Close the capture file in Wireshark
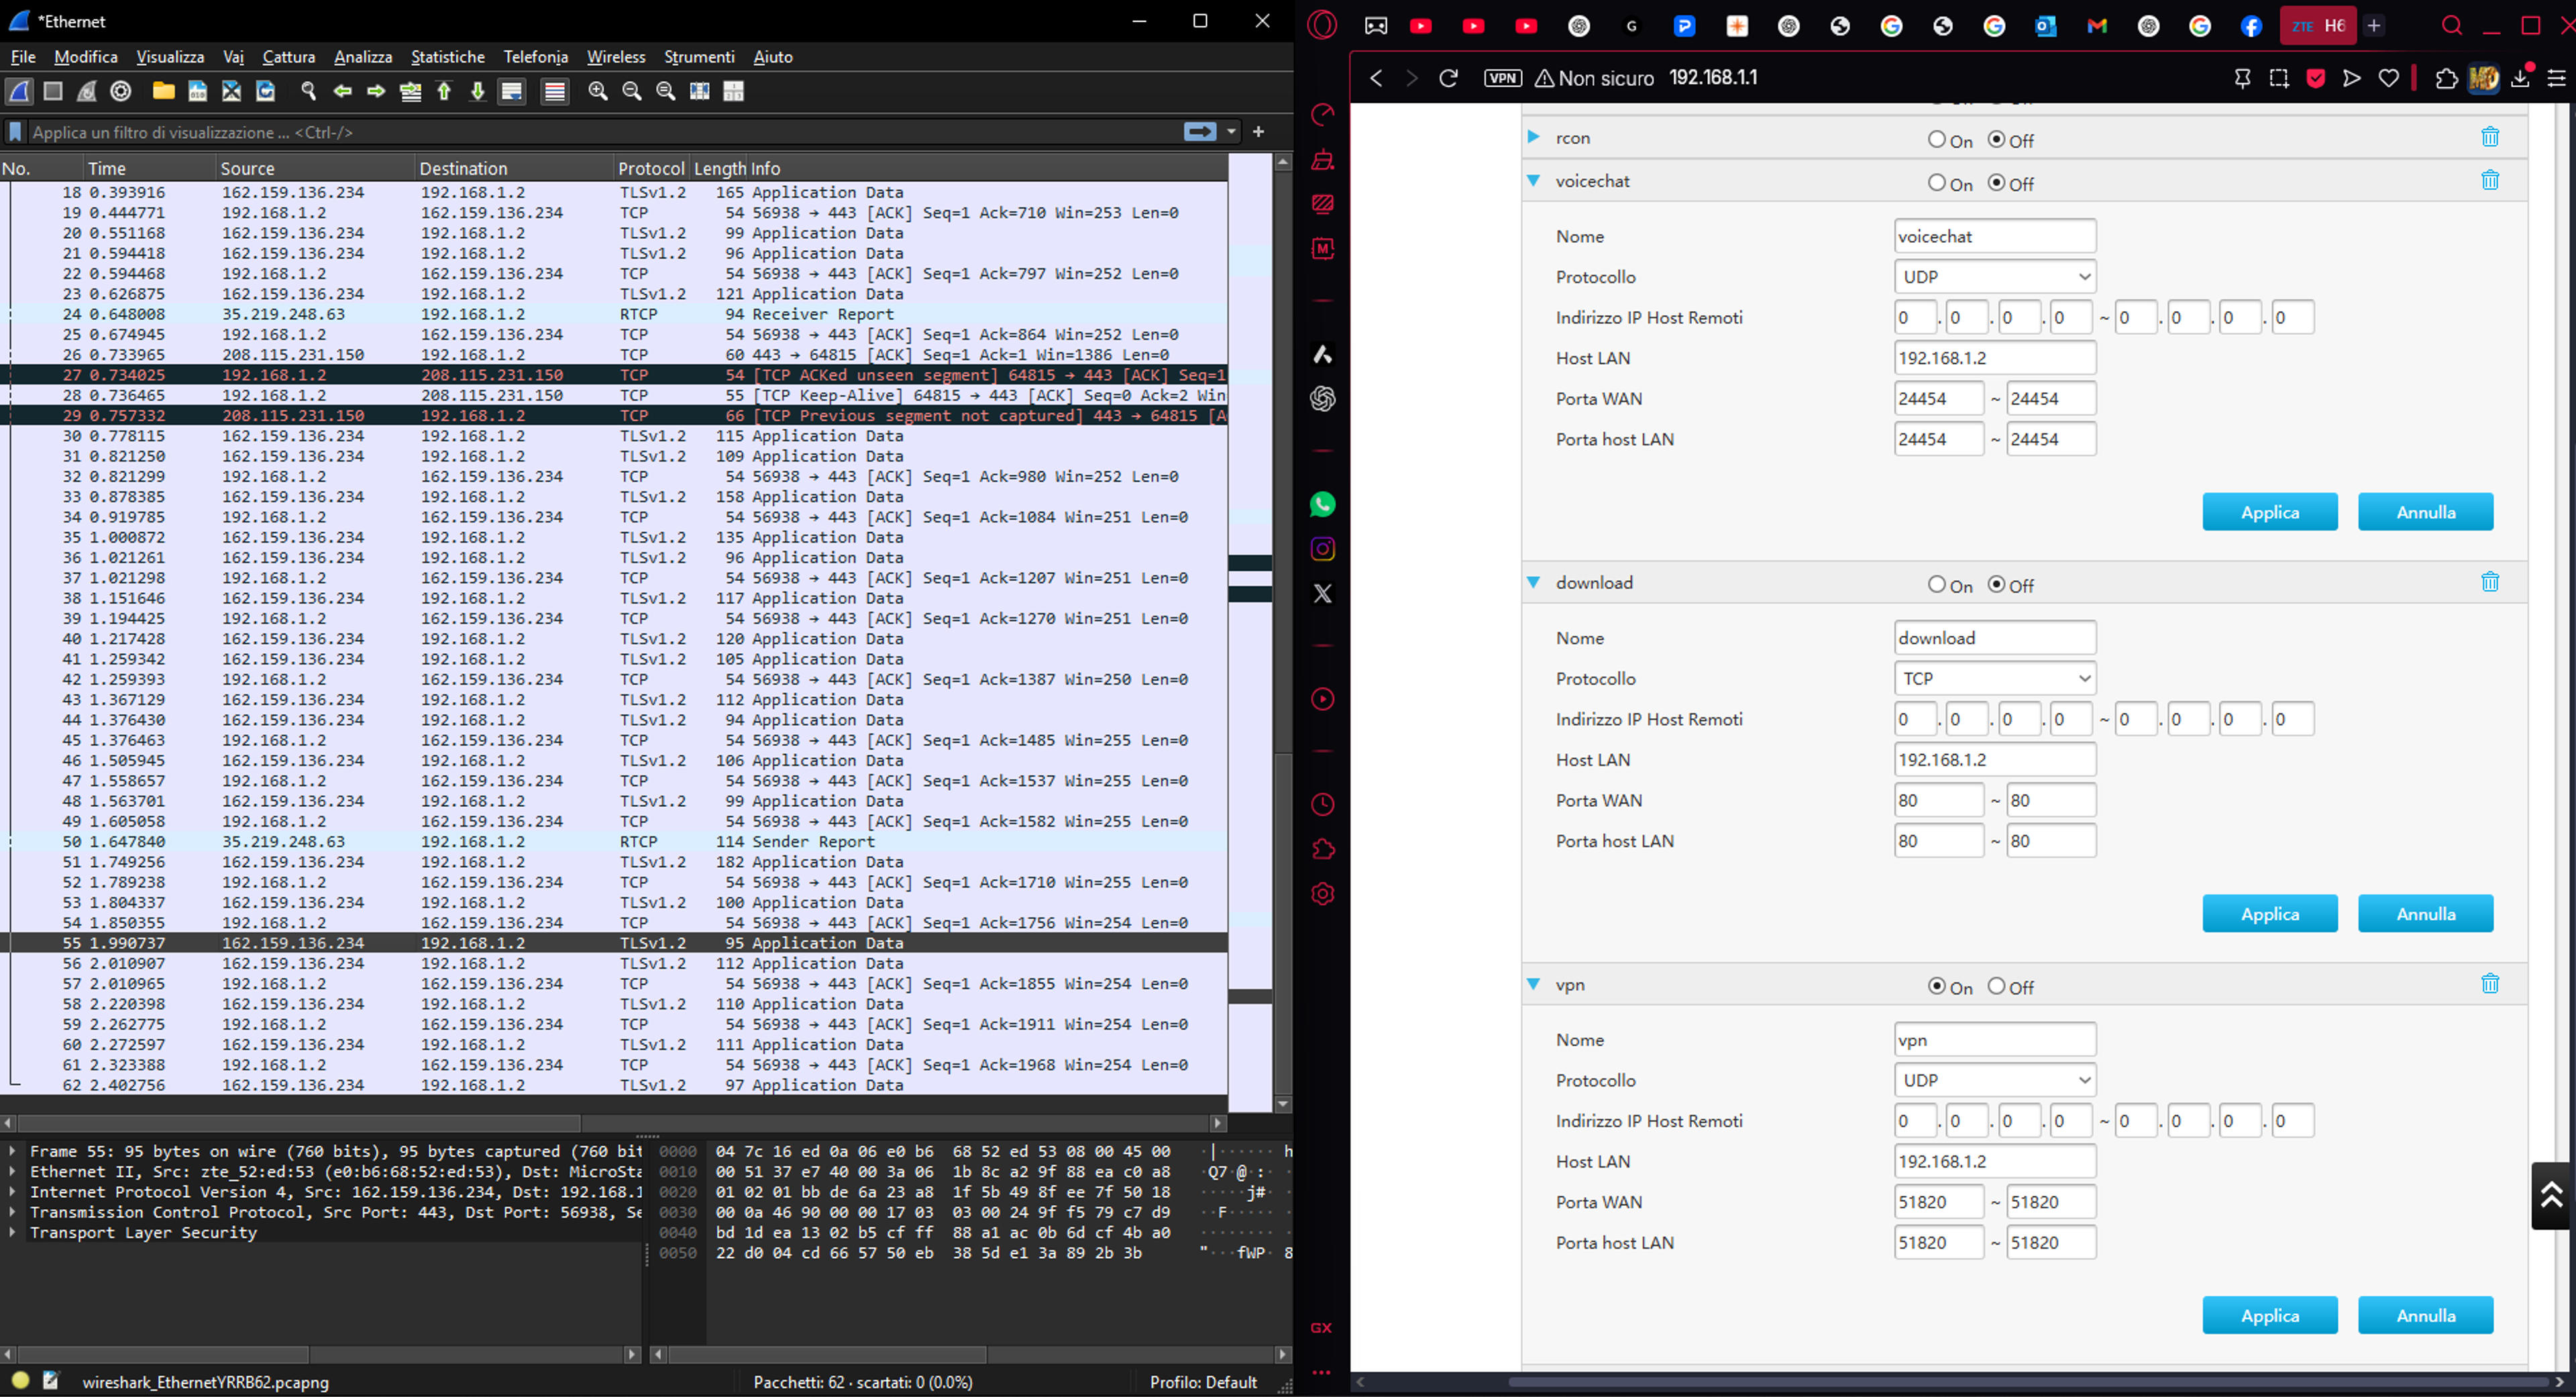Viewport: 2576px width, 1397px height. pyautogui.click(x=232, y=91)
